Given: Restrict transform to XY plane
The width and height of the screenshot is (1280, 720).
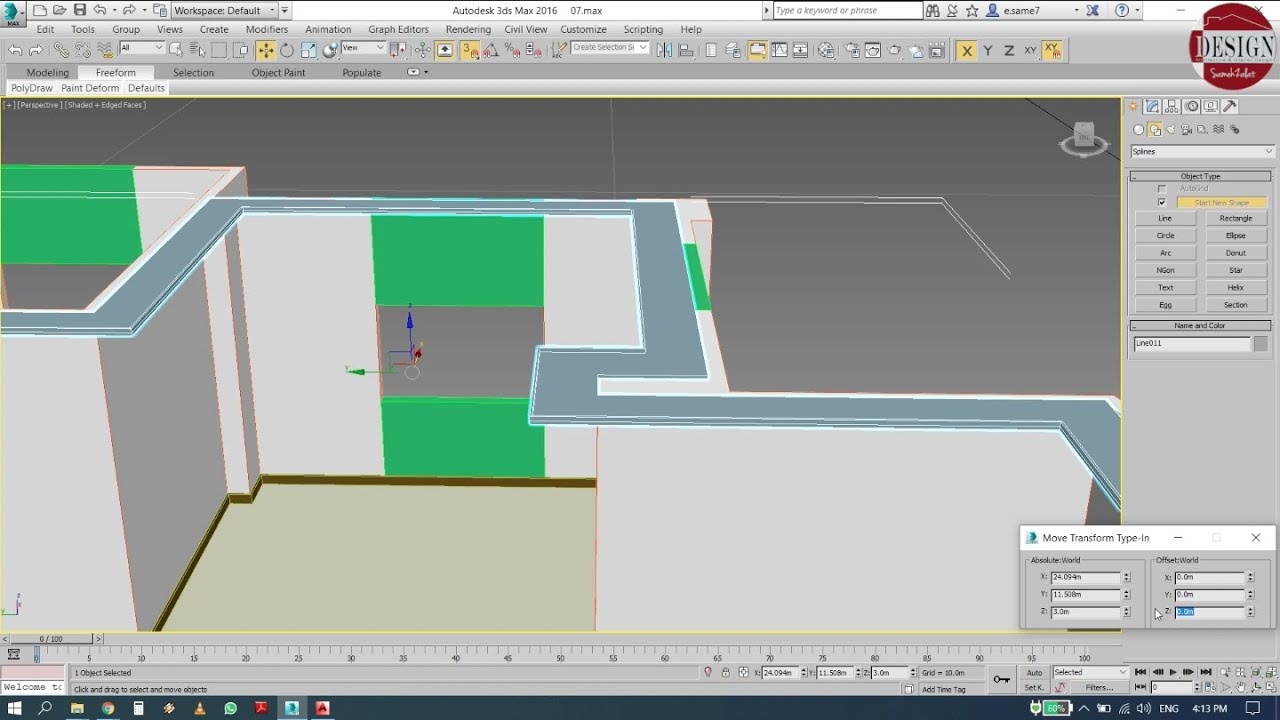Looking at the screenshot, I should [1030, 50].
